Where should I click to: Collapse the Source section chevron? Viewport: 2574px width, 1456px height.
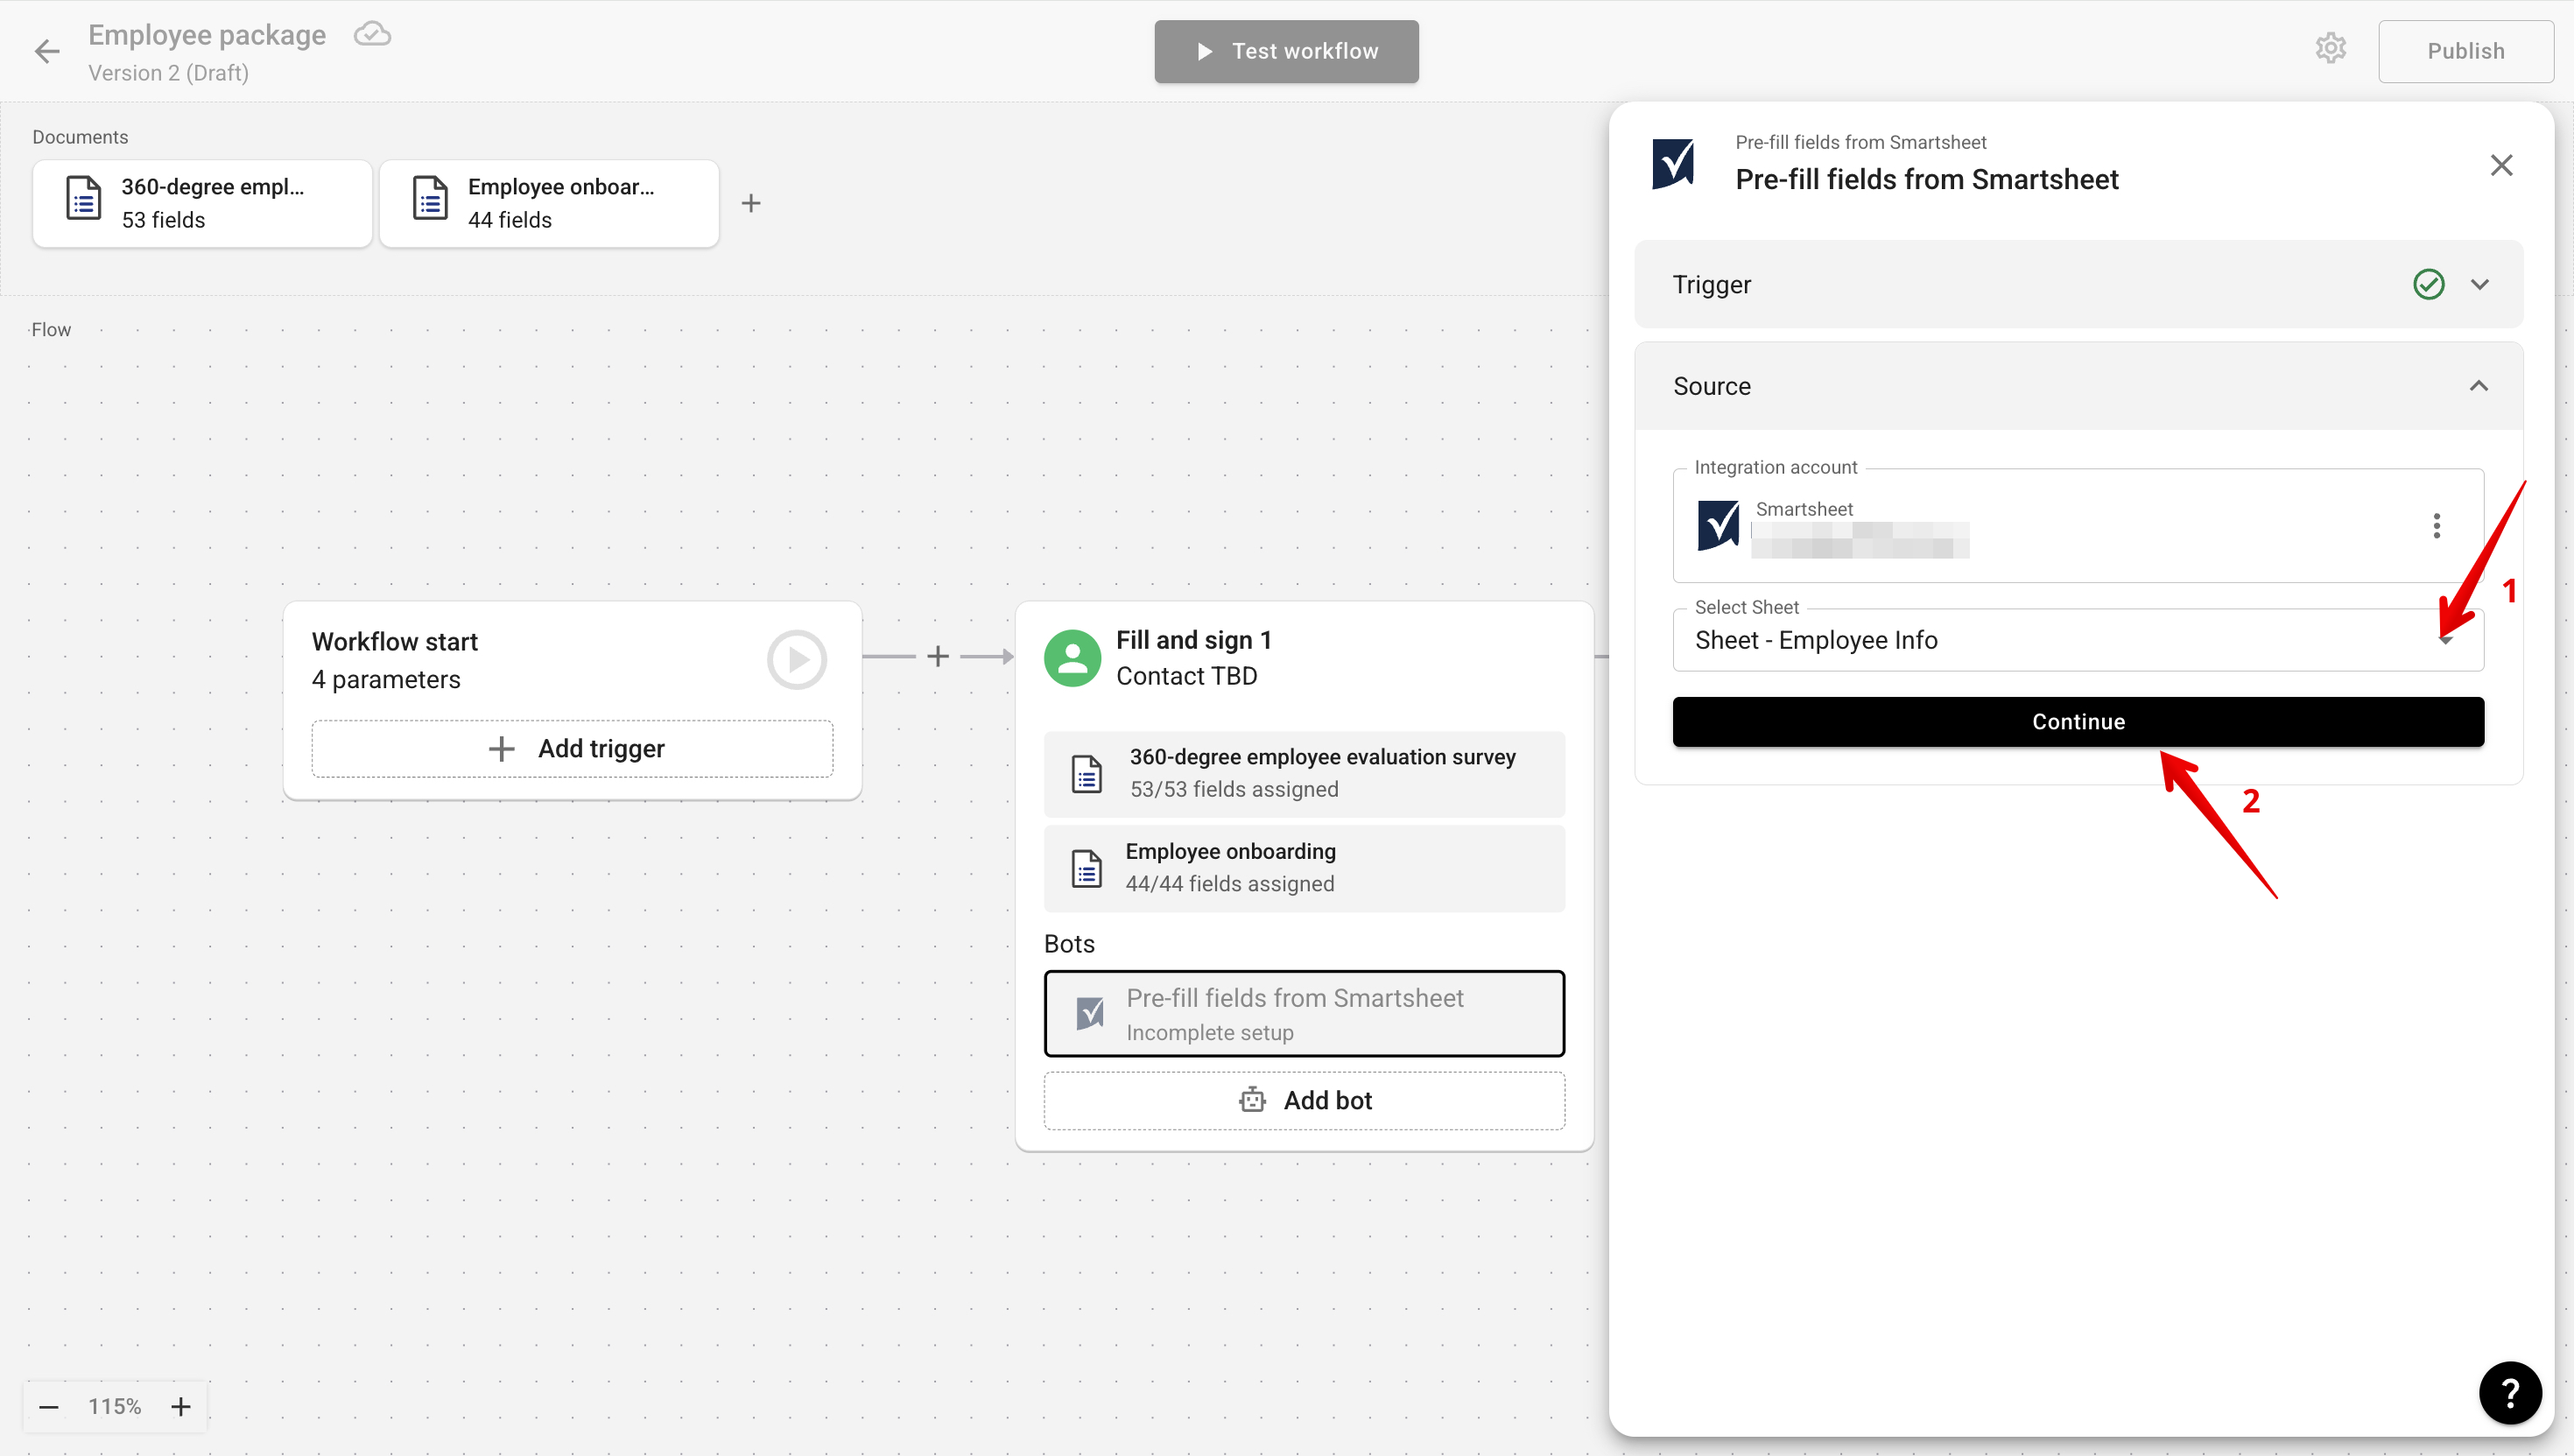(2478, 386)
